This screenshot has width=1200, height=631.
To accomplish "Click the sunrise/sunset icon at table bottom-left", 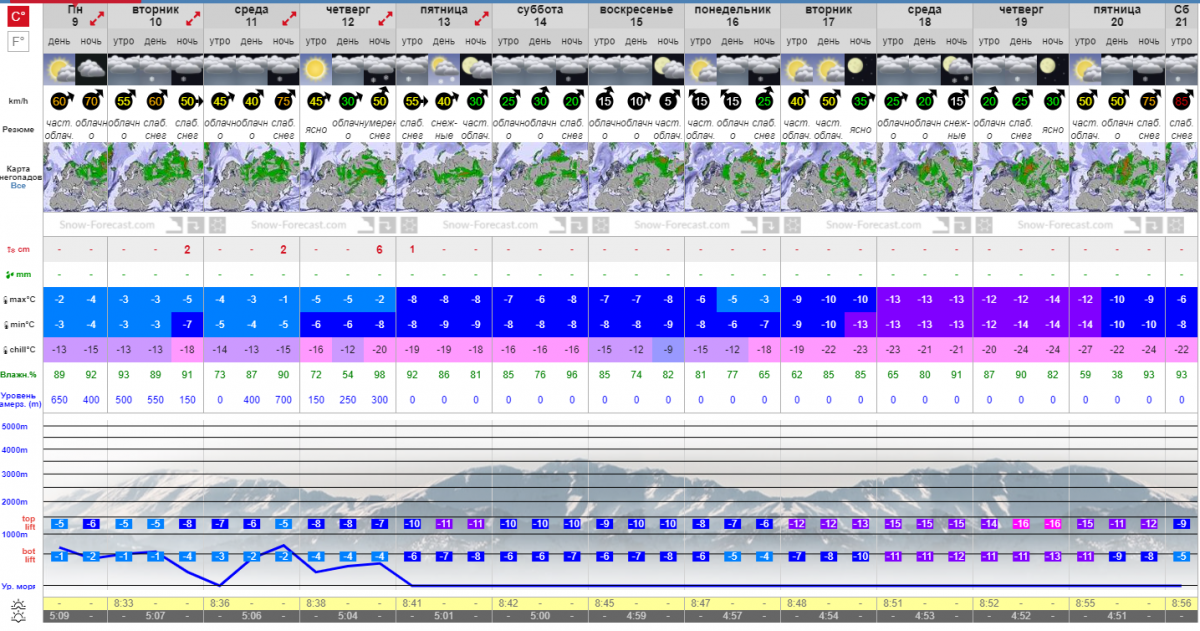I will [19, 611].
